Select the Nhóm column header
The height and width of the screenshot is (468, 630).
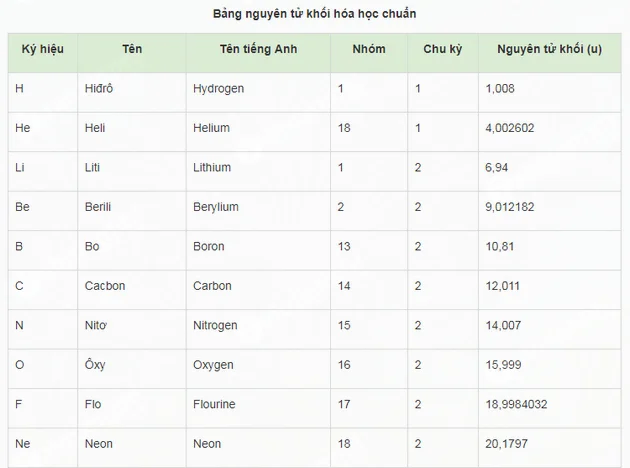click(369, 49)
